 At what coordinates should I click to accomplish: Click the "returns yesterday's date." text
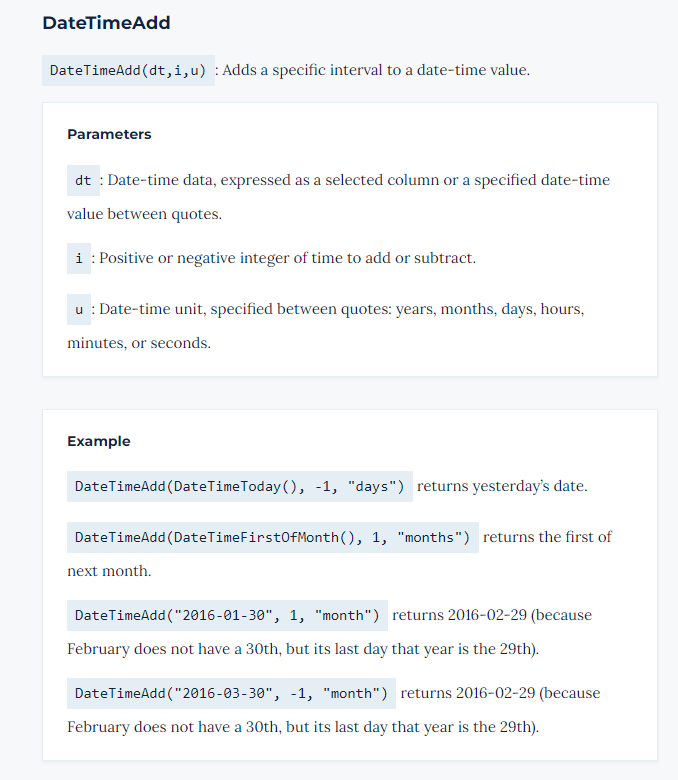pos(502,487)
